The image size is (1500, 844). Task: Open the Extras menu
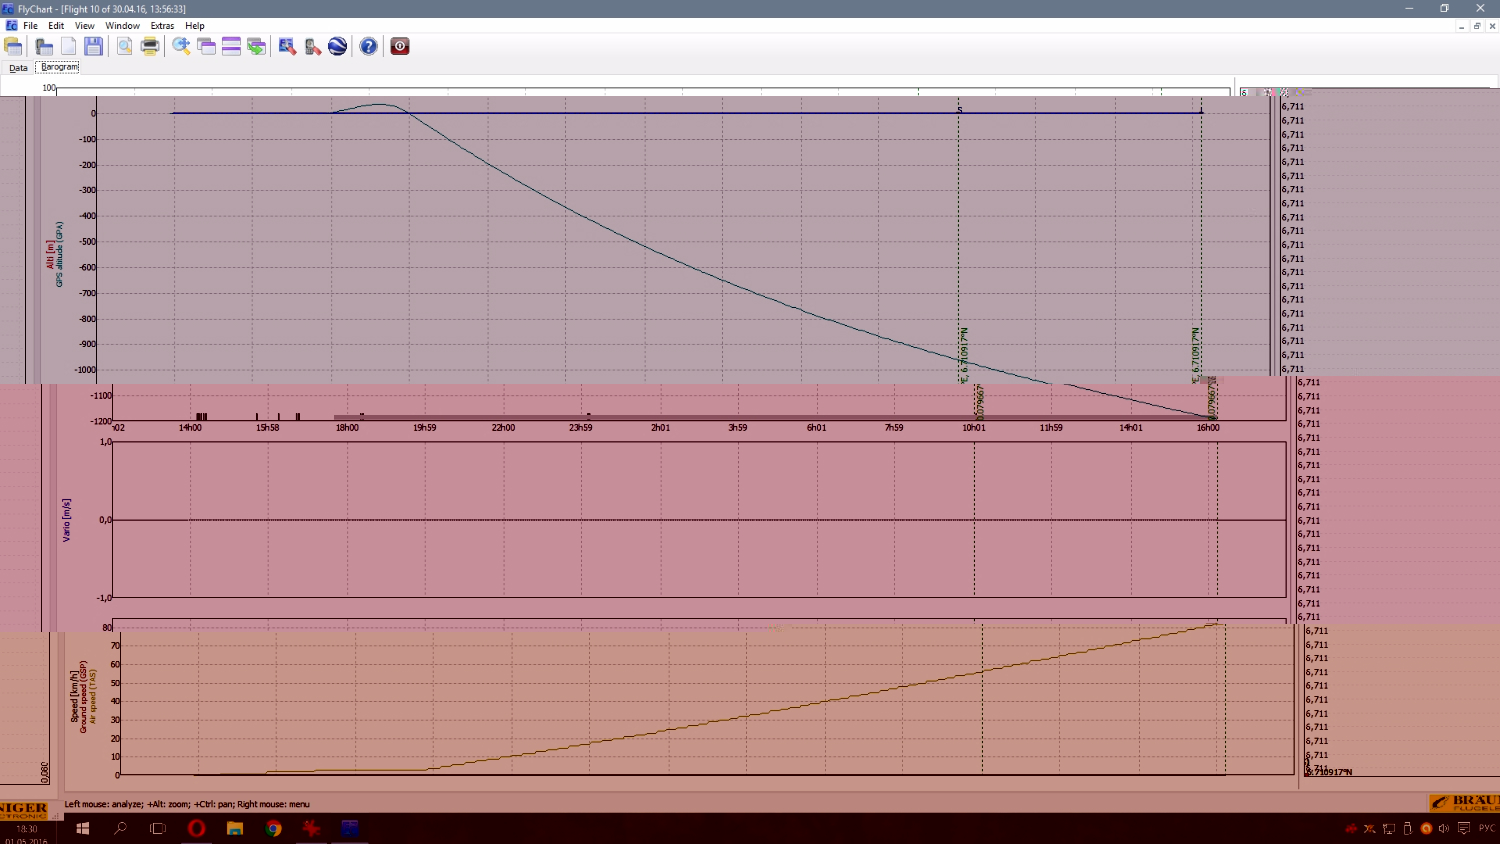[162, 26]
